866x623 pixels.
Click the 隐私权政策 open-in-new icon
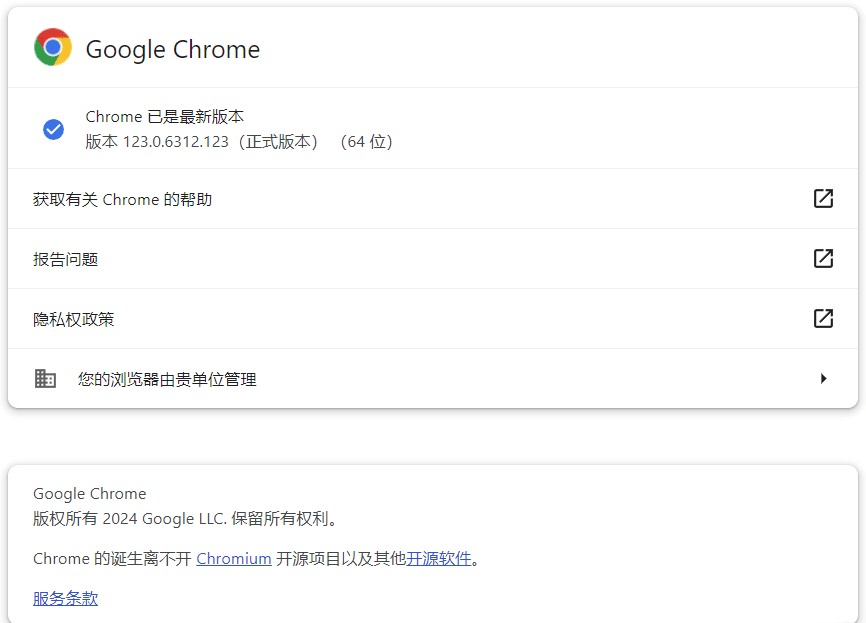coord(823,319)
